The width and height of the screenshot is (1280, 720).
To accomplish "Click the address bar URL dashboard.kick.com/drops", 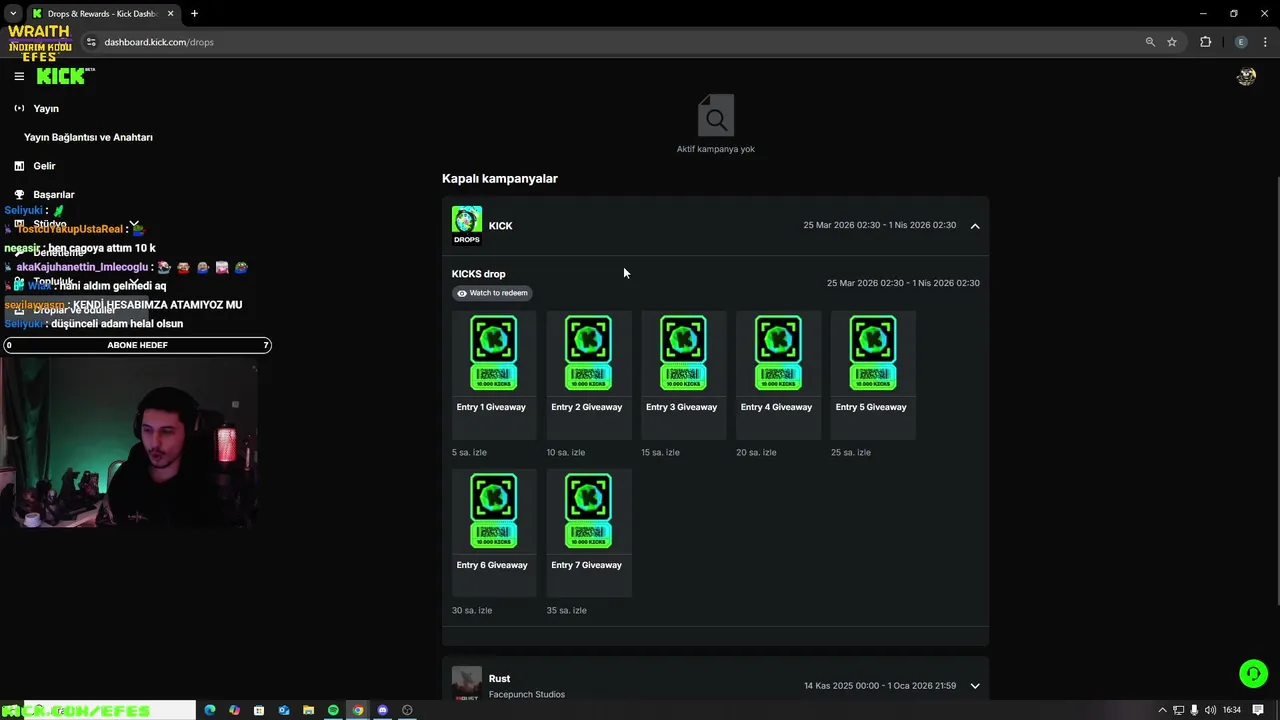I will pos(159,42).
